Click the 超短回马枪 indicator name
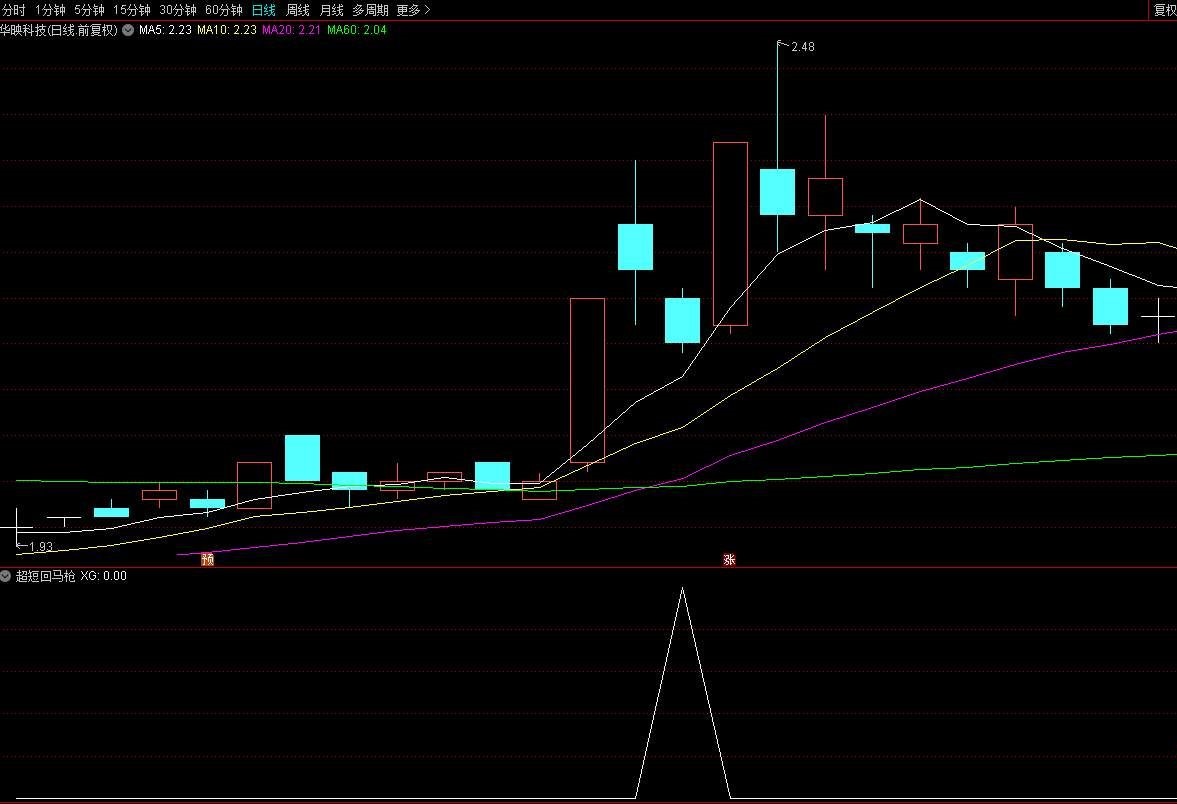This screenshot has height=804, width=1177. click(46, 576)
